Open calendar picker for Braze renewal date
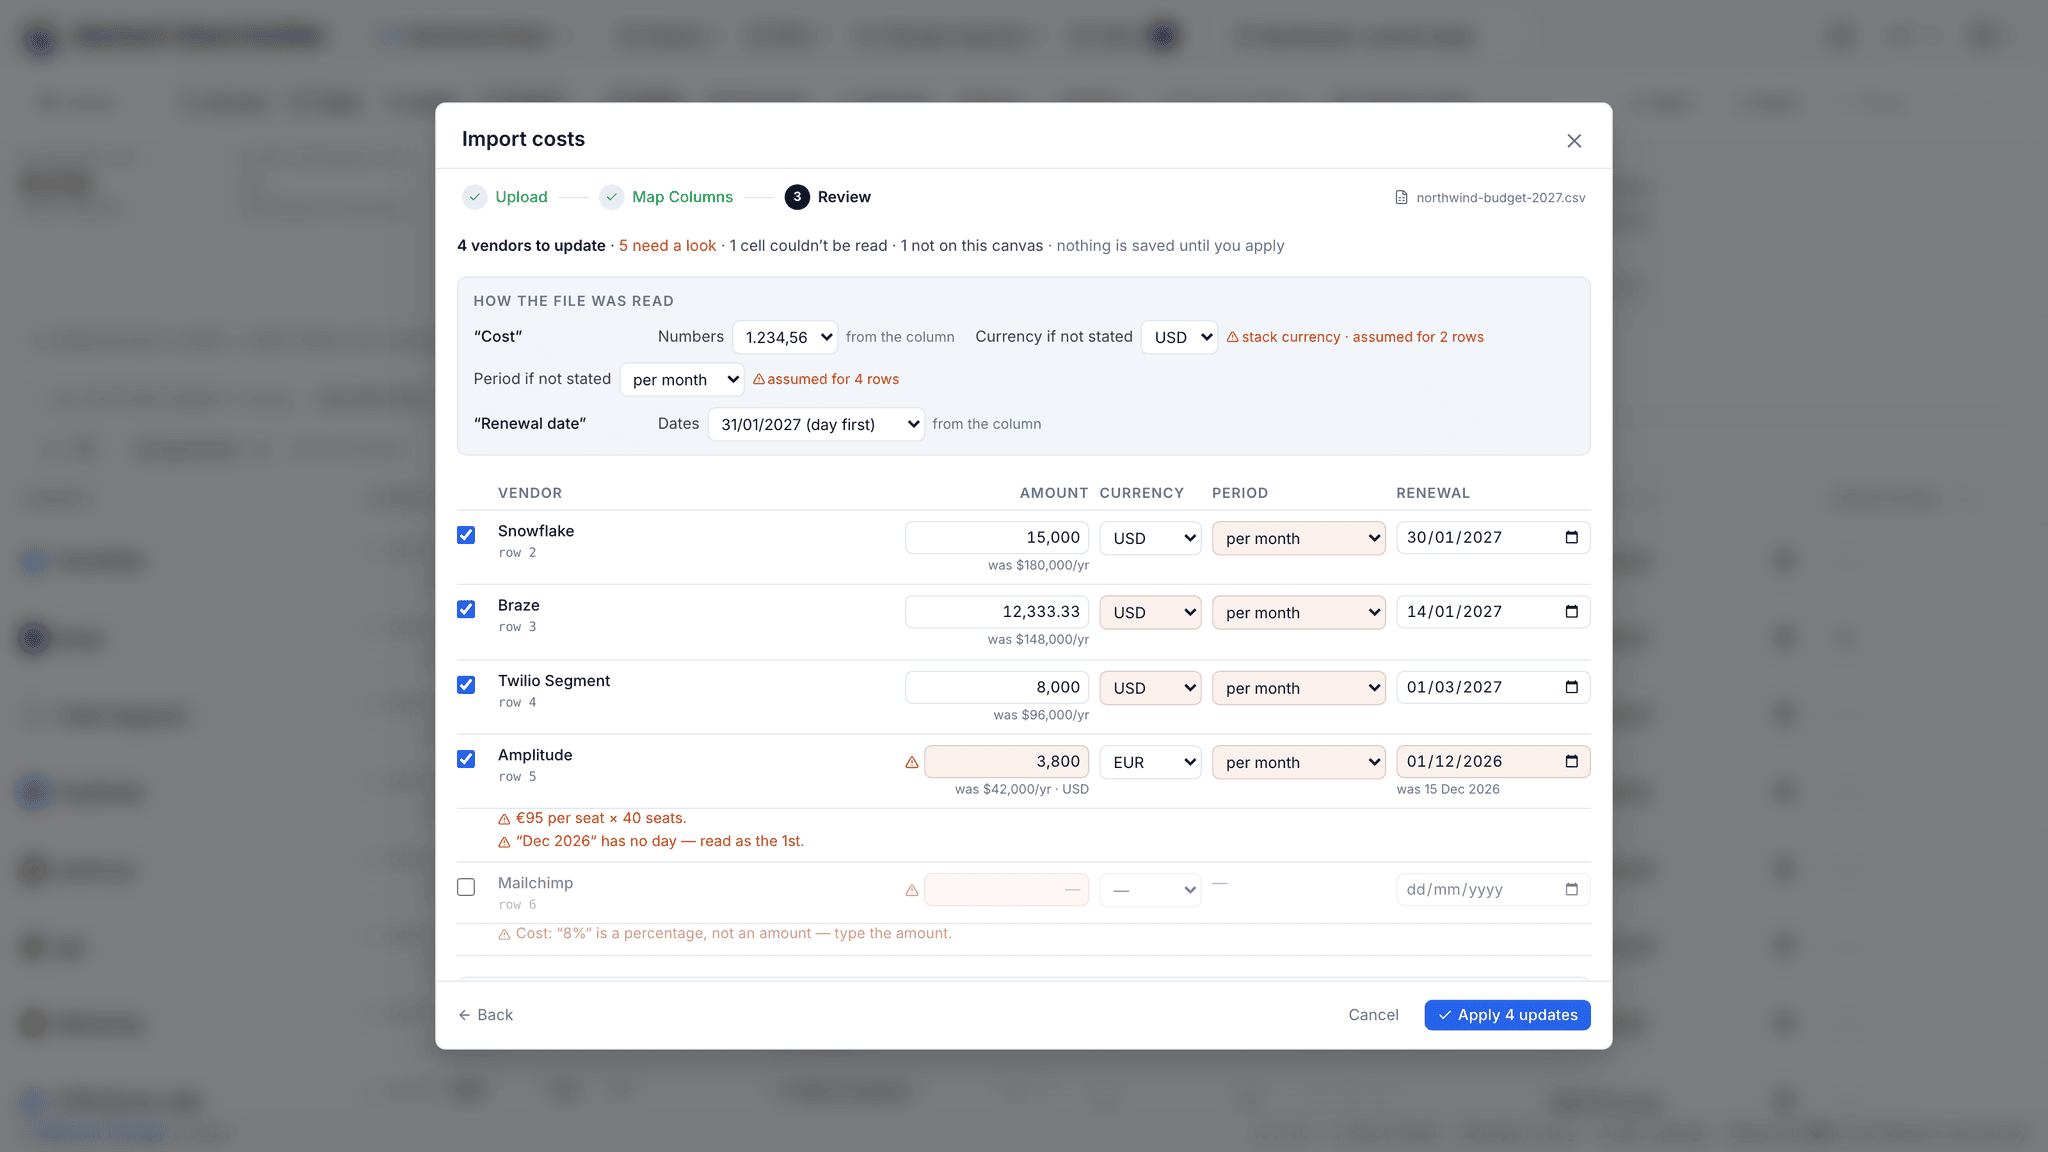 pos(1571,612)
